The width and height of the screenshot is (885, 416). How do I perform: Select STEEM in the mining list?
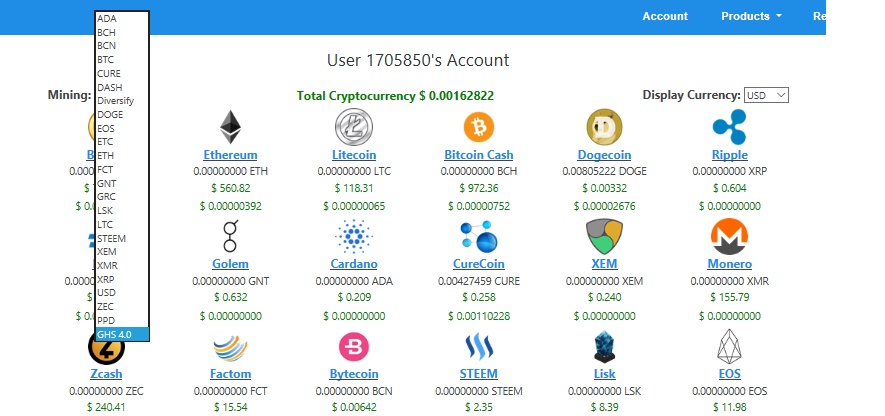(x=121, y=238)
